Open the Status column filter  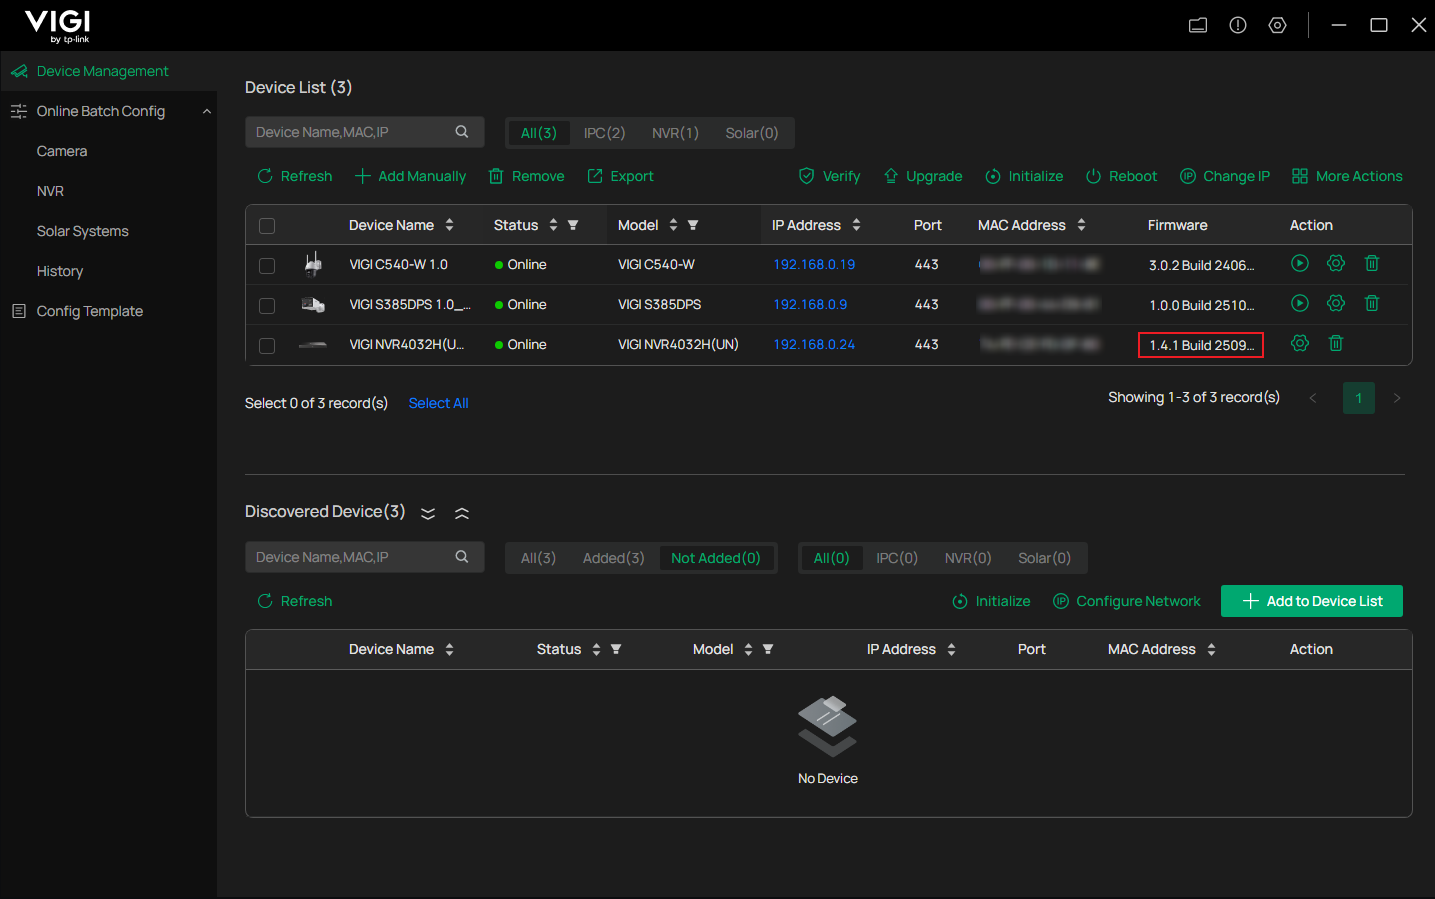click(x=573, y=225)
